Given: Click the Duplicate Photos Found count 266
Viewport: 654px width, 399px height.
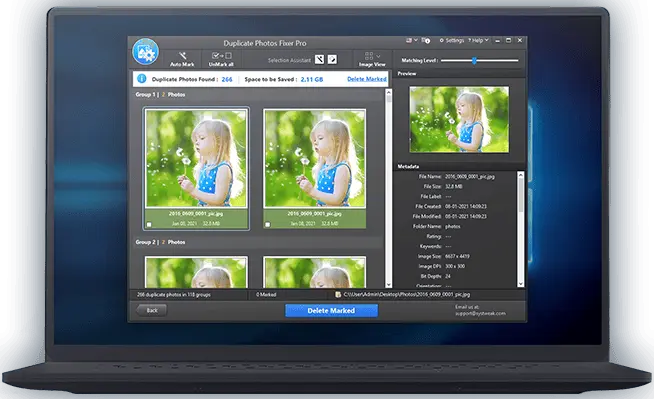Looking at the screenshot, I should pos(227,79).
